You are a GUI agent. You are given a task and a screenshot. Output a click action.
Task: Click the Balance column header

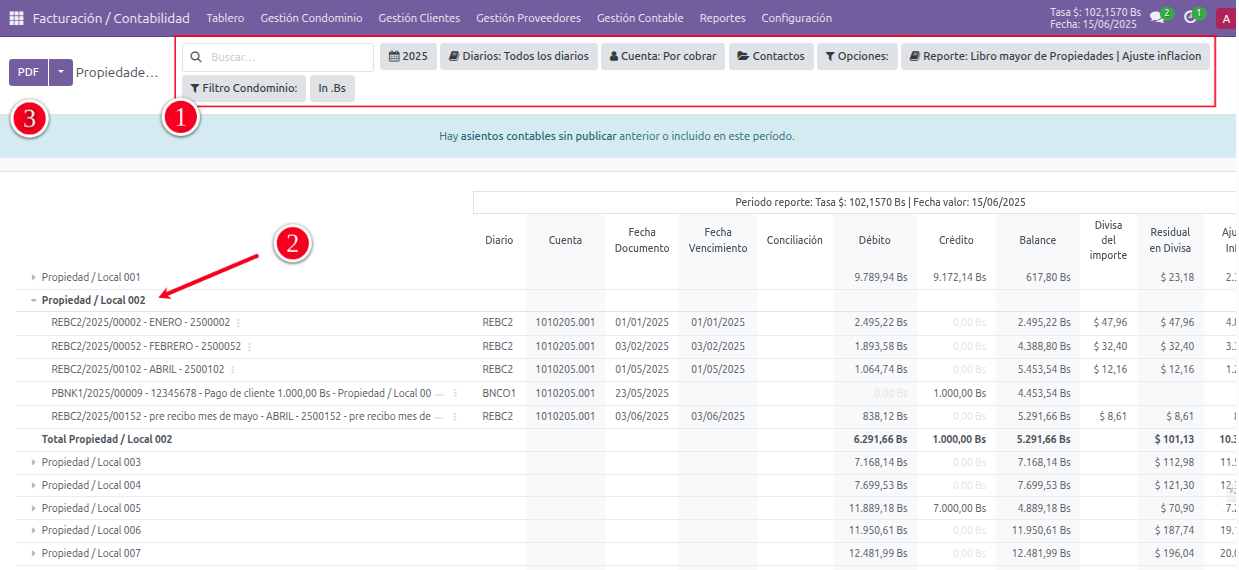coord(1038,240)
